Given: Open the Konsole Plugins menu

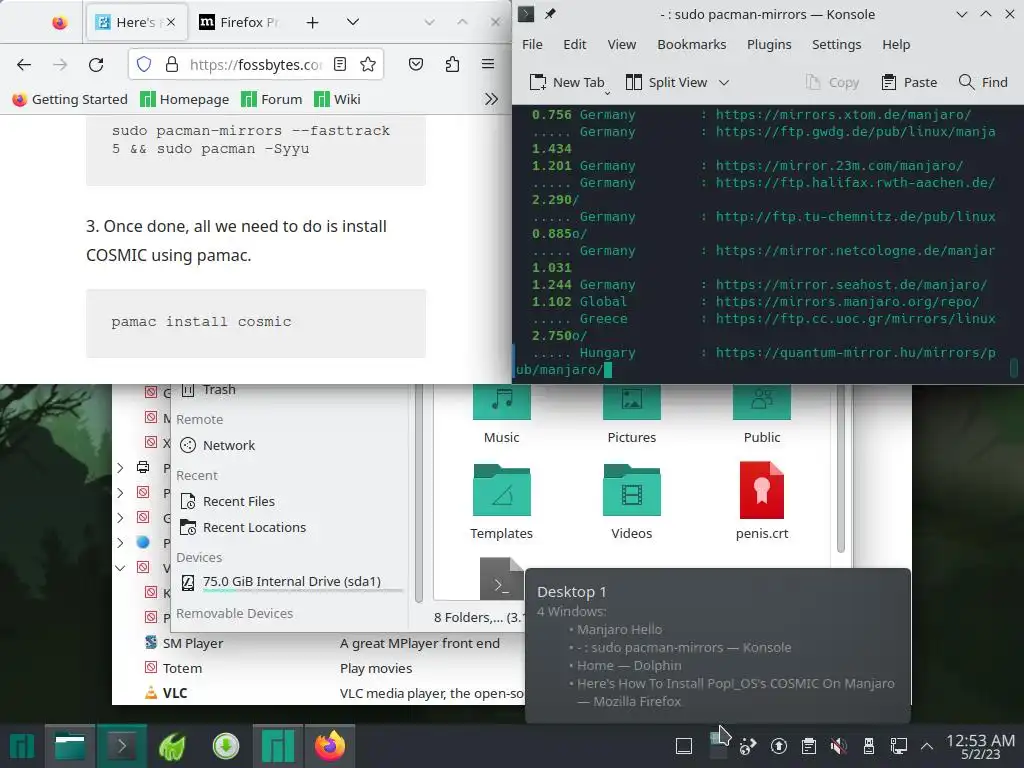Looking at the screenshot, I should pyautogui.click(x=769, y=44).
